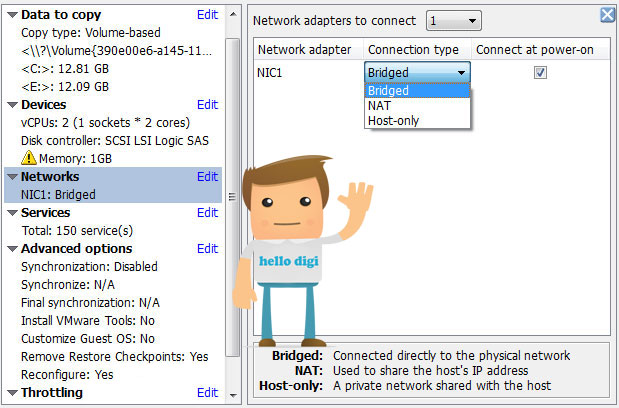Edit the Throttling settings
Screen dimensions: 619x408
point(208,392)
